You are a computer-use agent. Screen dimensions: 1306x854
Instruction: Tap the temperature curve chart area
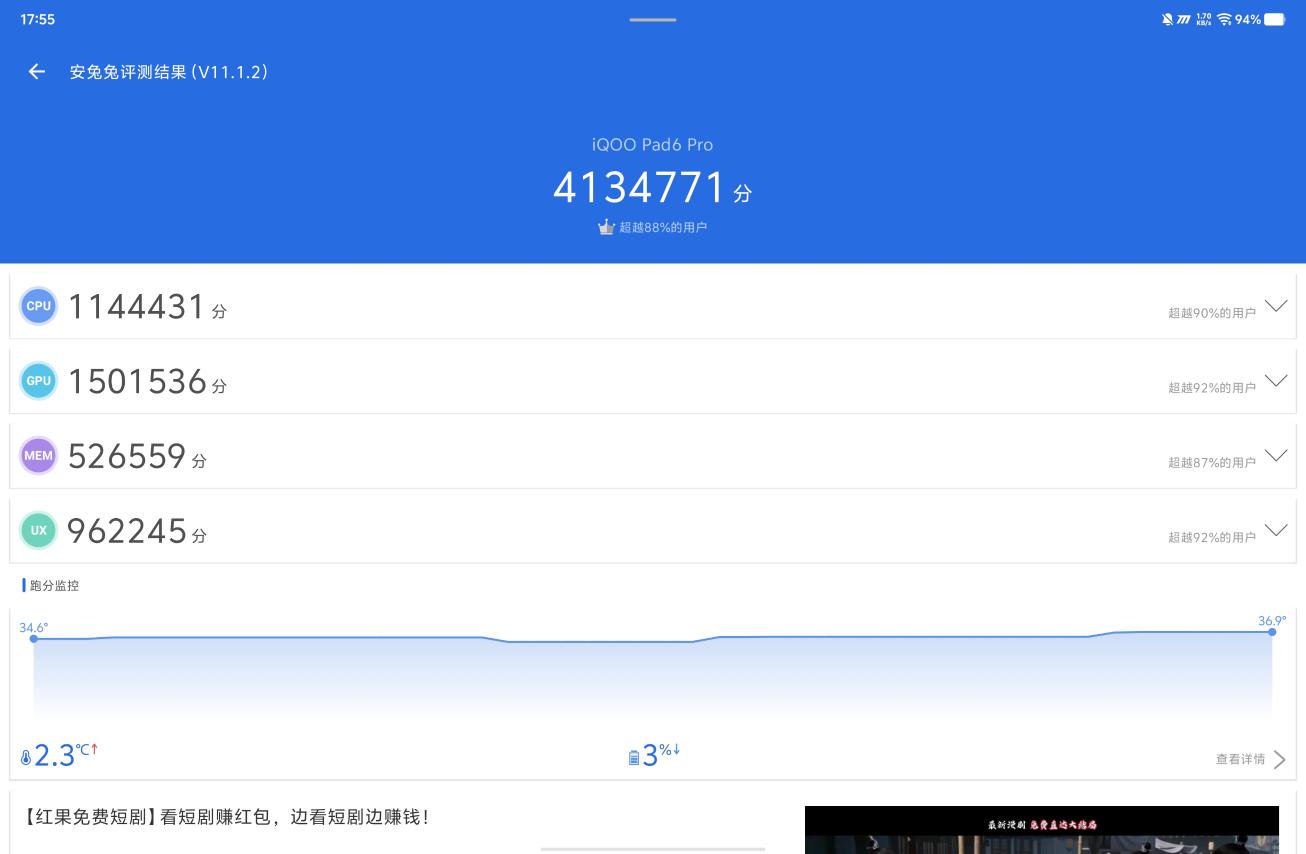[652, 675]
